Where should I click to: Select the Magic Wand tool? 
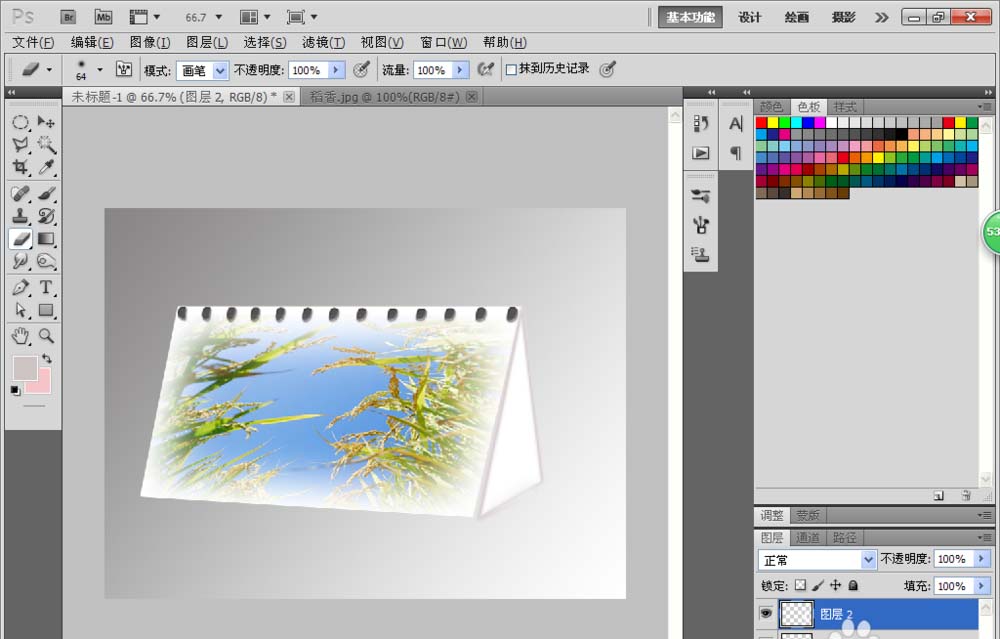click(46, 144)
